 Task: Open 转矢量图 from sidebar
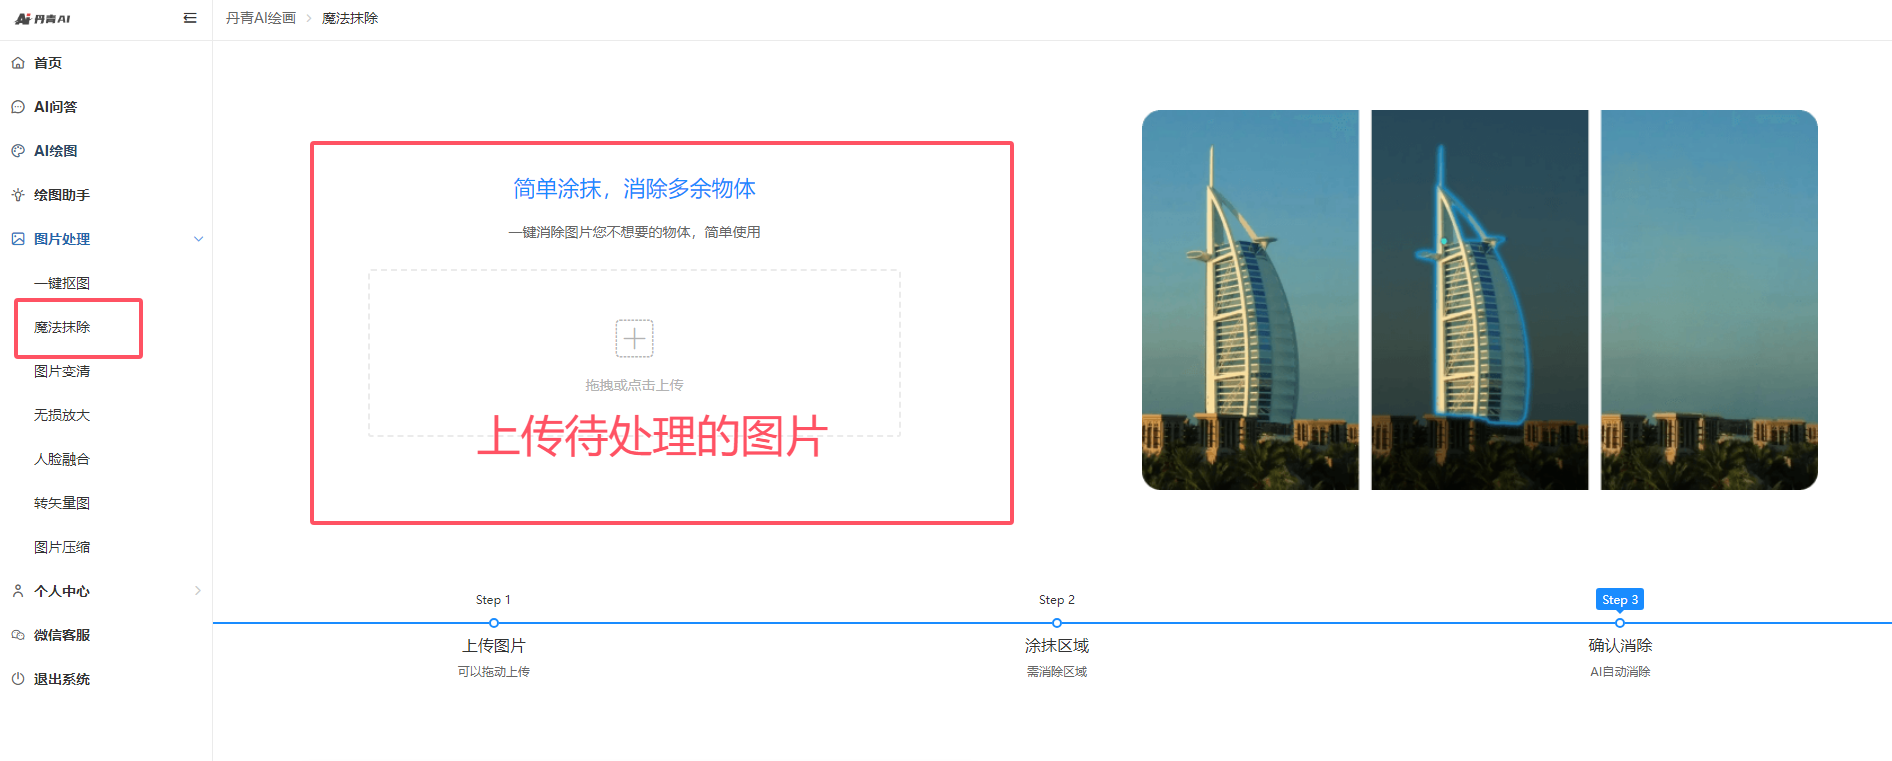click(62, 503)
